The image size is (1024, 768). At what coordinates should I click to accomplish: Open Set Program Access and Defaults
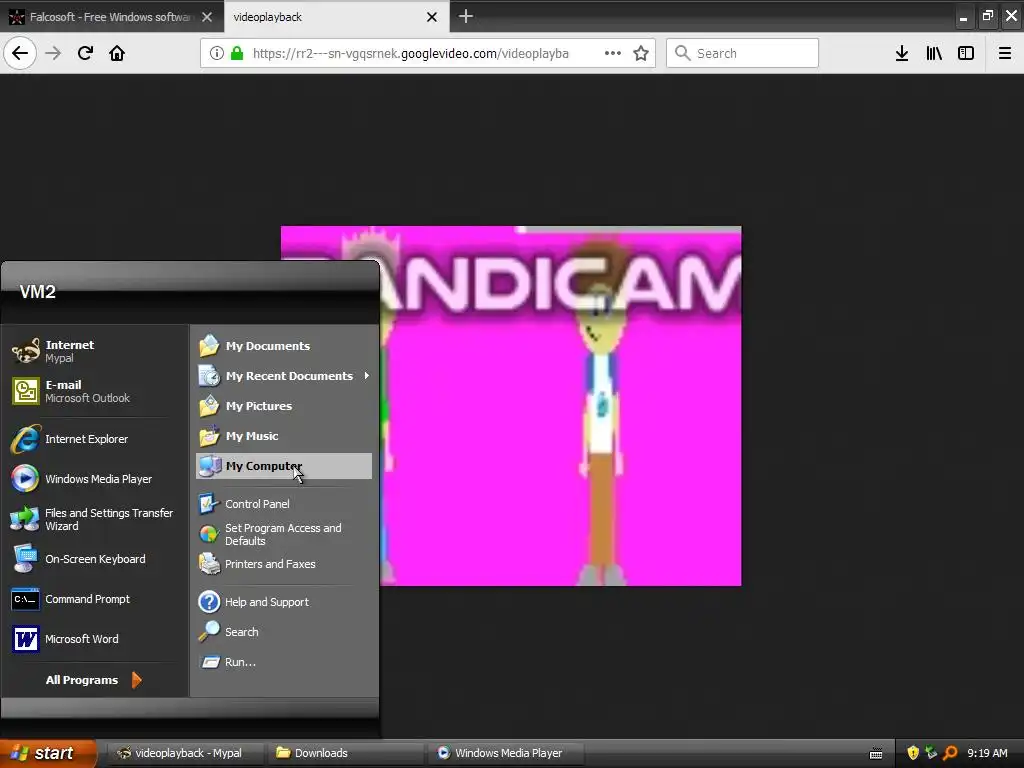[x=284, y=534]
